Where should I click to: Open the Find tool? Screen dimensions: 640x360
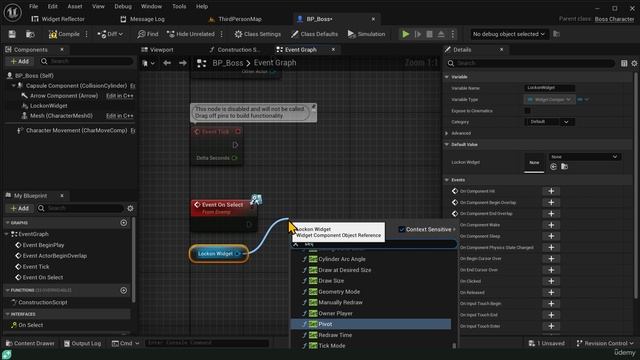tap(148, 34)
